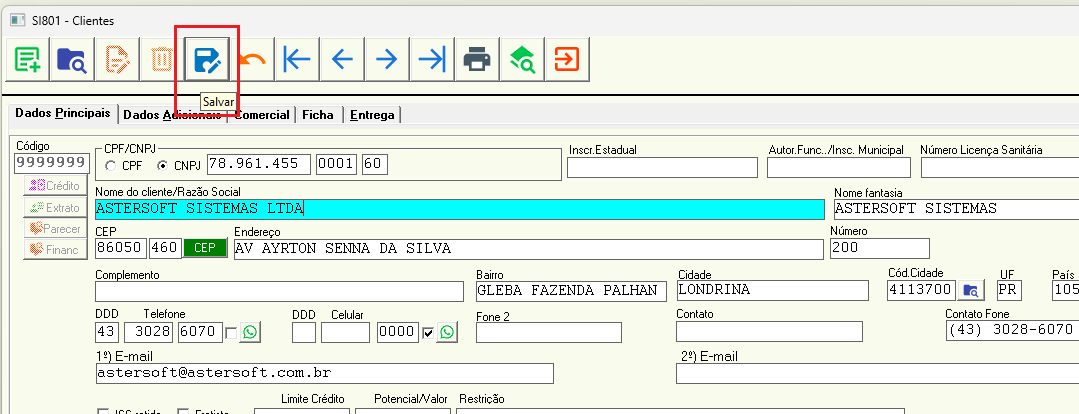Click the edit record toolbar icon

(117, 60)
